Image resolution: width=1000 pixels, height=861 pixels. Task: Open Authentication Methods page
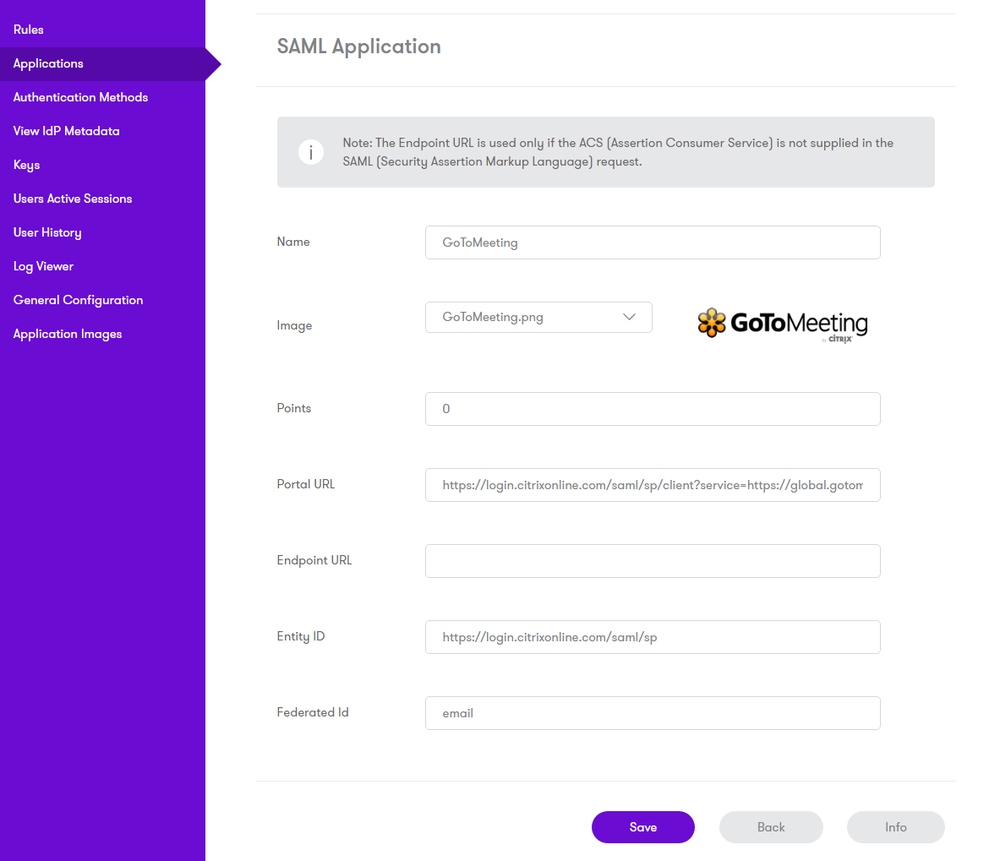coord(80,97)
